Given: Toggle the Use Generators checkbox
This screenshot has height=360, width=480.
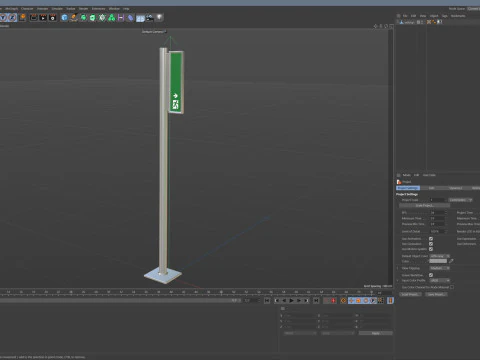Looking at the screenshot, I should coord(431,244).
